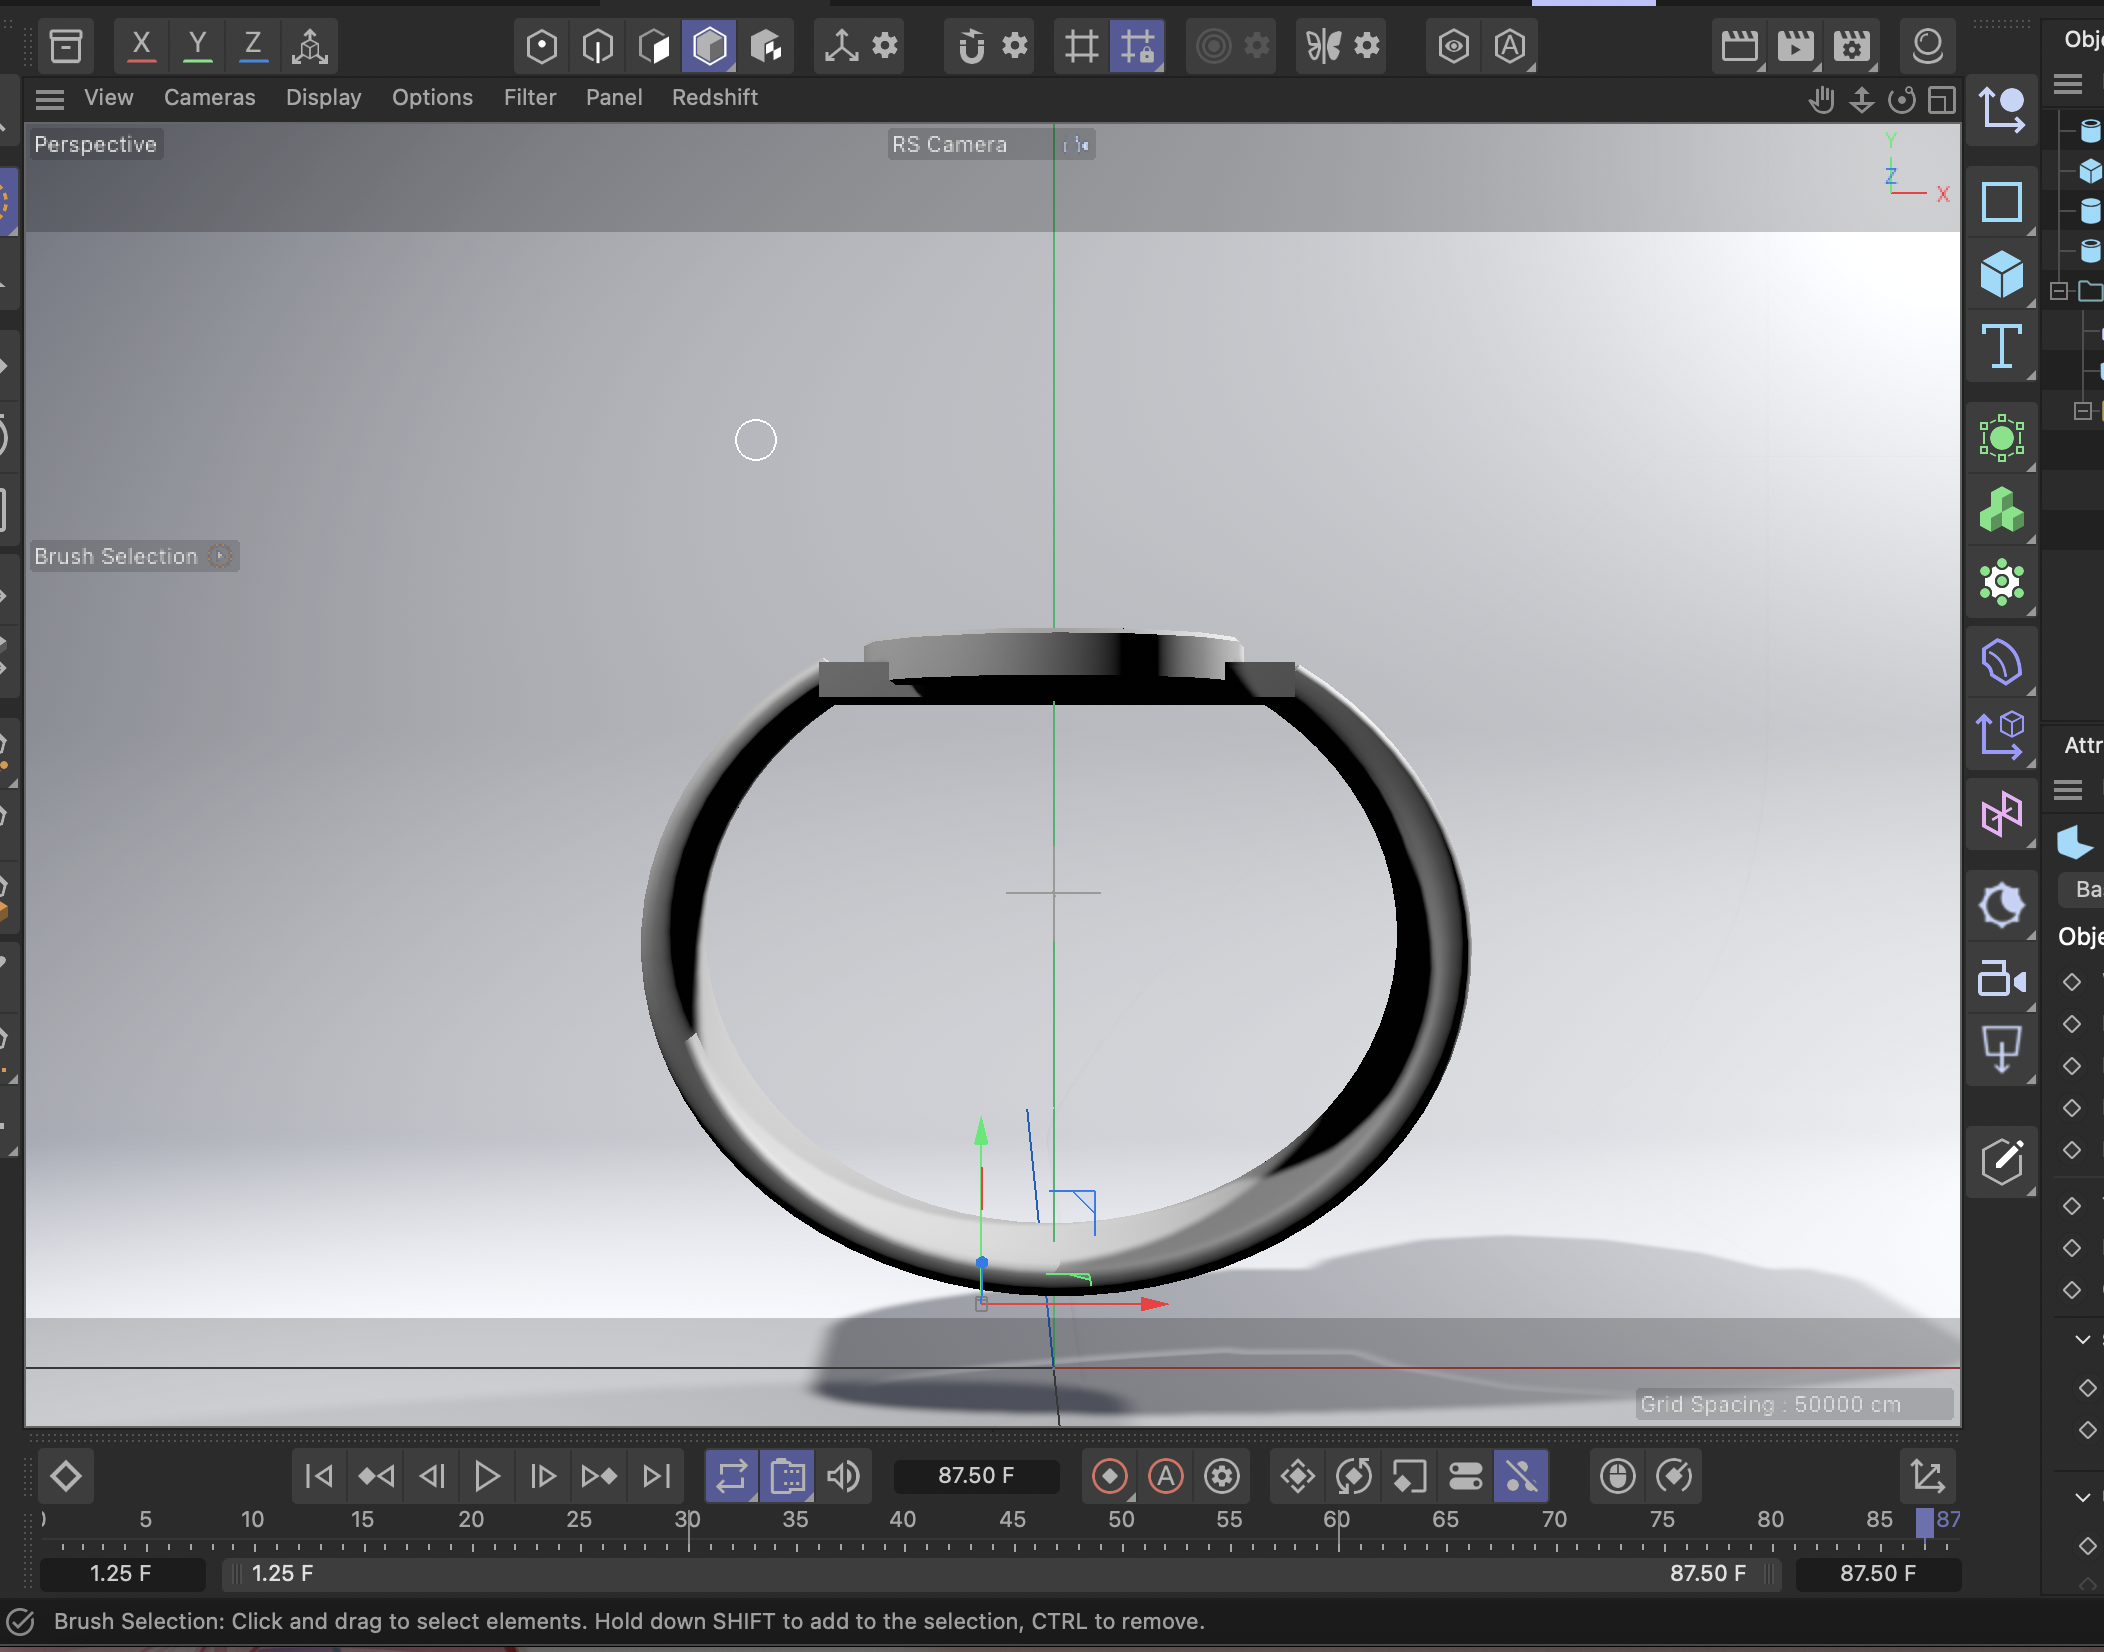Open Render to Picture Viewer icon

tap(1795, 45)
